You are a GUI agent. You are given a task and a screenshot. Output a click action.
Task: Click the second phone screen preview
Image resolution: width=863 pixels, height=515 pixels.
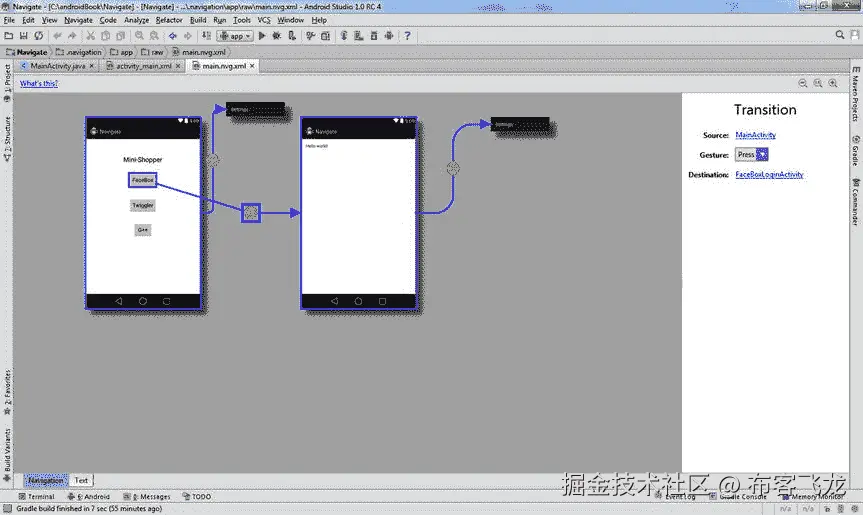(x=359, y=213)
